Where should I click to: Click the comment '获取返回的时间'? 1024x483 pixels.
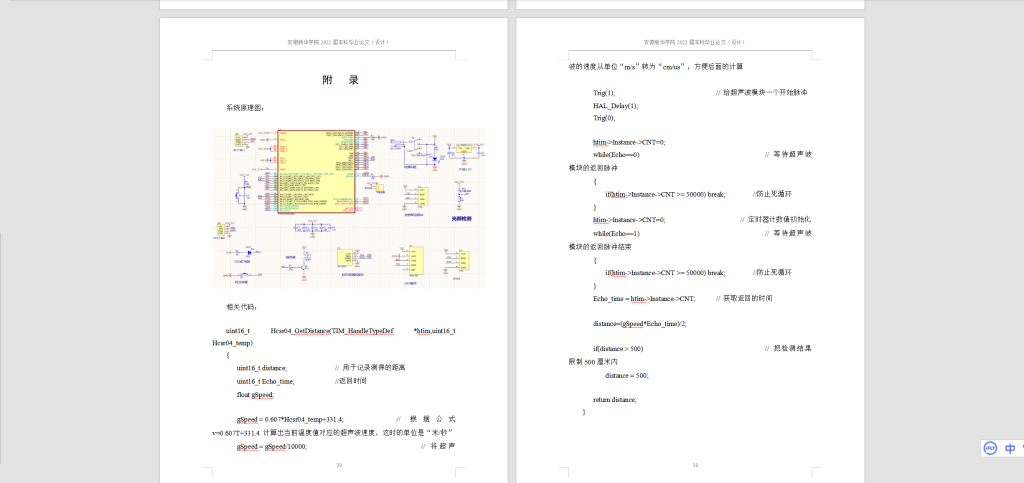coord(748,298)
